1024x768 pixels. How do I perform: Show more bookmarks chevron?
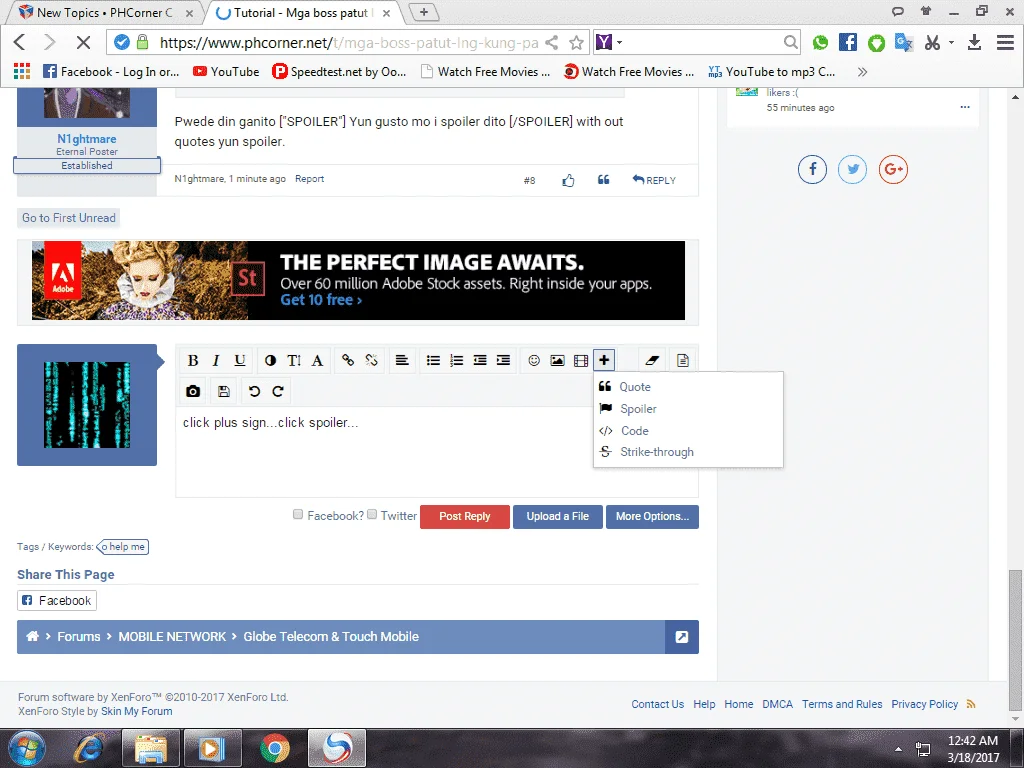pyautogui.click(x=863, y=72)
